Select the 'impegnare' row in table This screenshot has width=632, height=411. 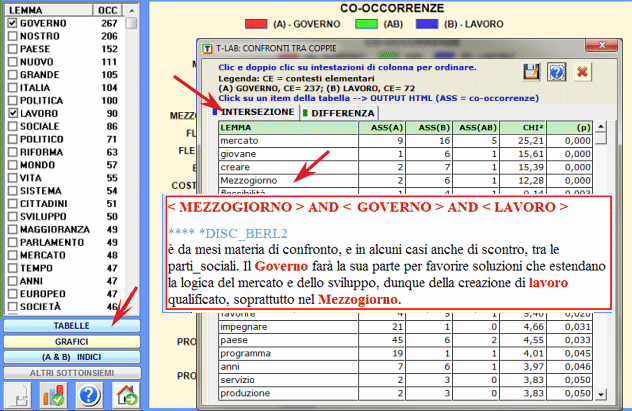click(x=405, y=327)
